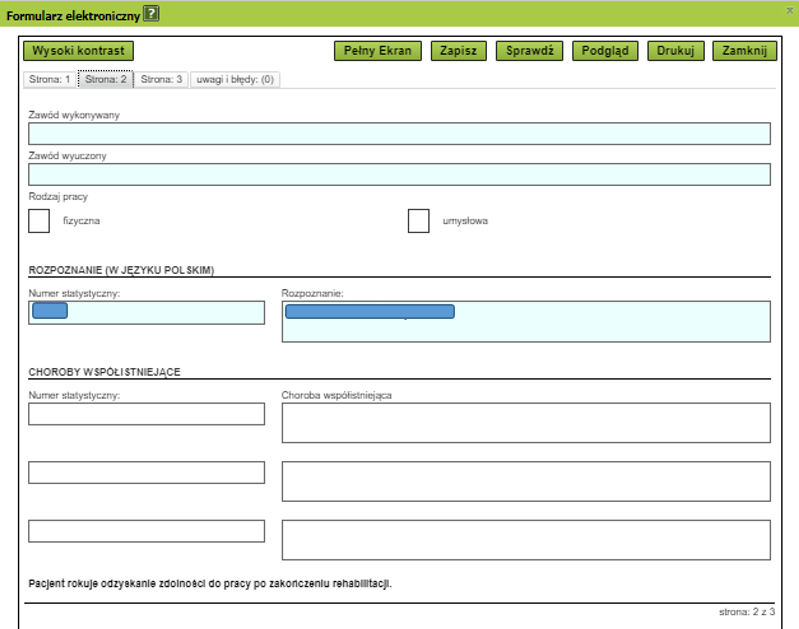Screen dimensions: 799x629
Task: Check the fizyczna work type box
Action: (39, 221)
